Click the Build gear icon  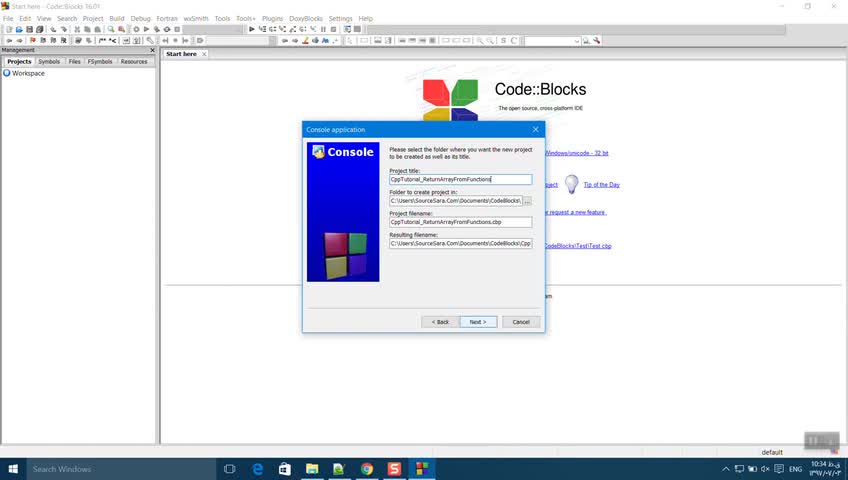(x=136, y=29)
